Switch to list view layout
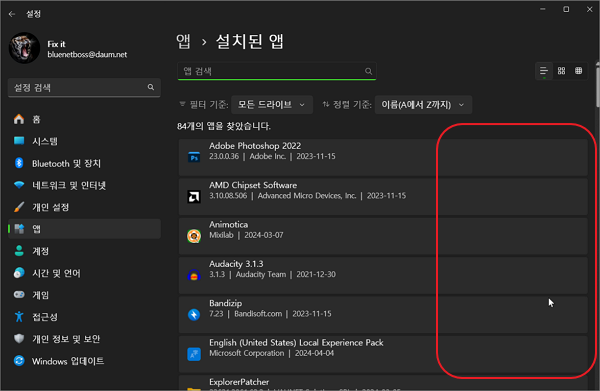 [544, 71]
